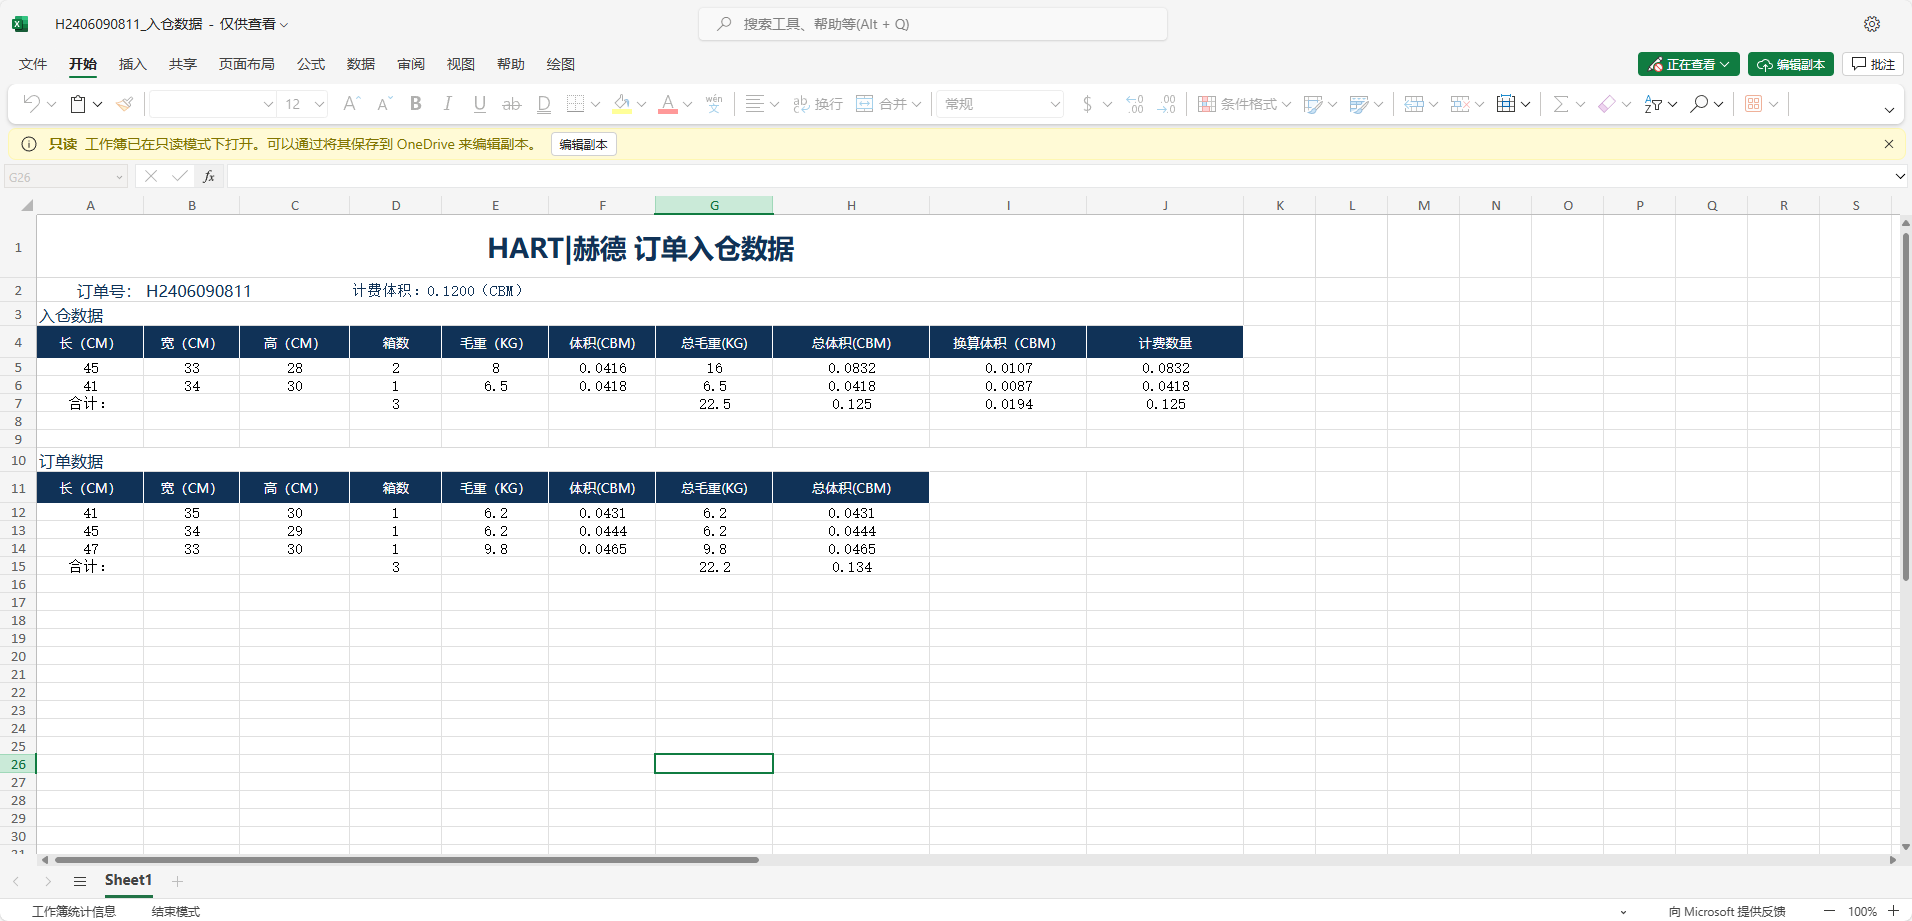1912x921 pixels.
Task: Click the Paste clipboard icon
Action: pyautogui.click(x=78, y=104)
